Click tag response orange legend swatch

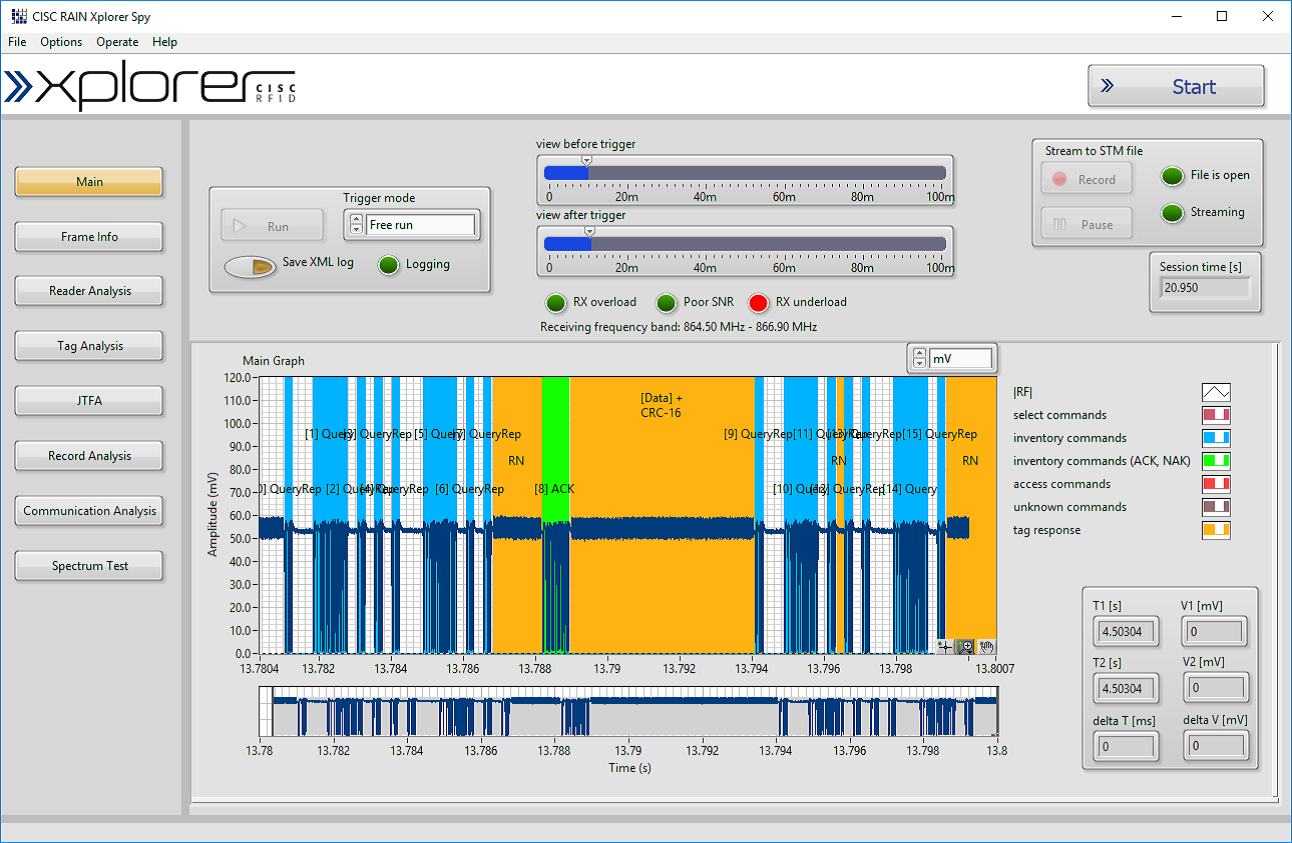click(x=1216, y=530)
